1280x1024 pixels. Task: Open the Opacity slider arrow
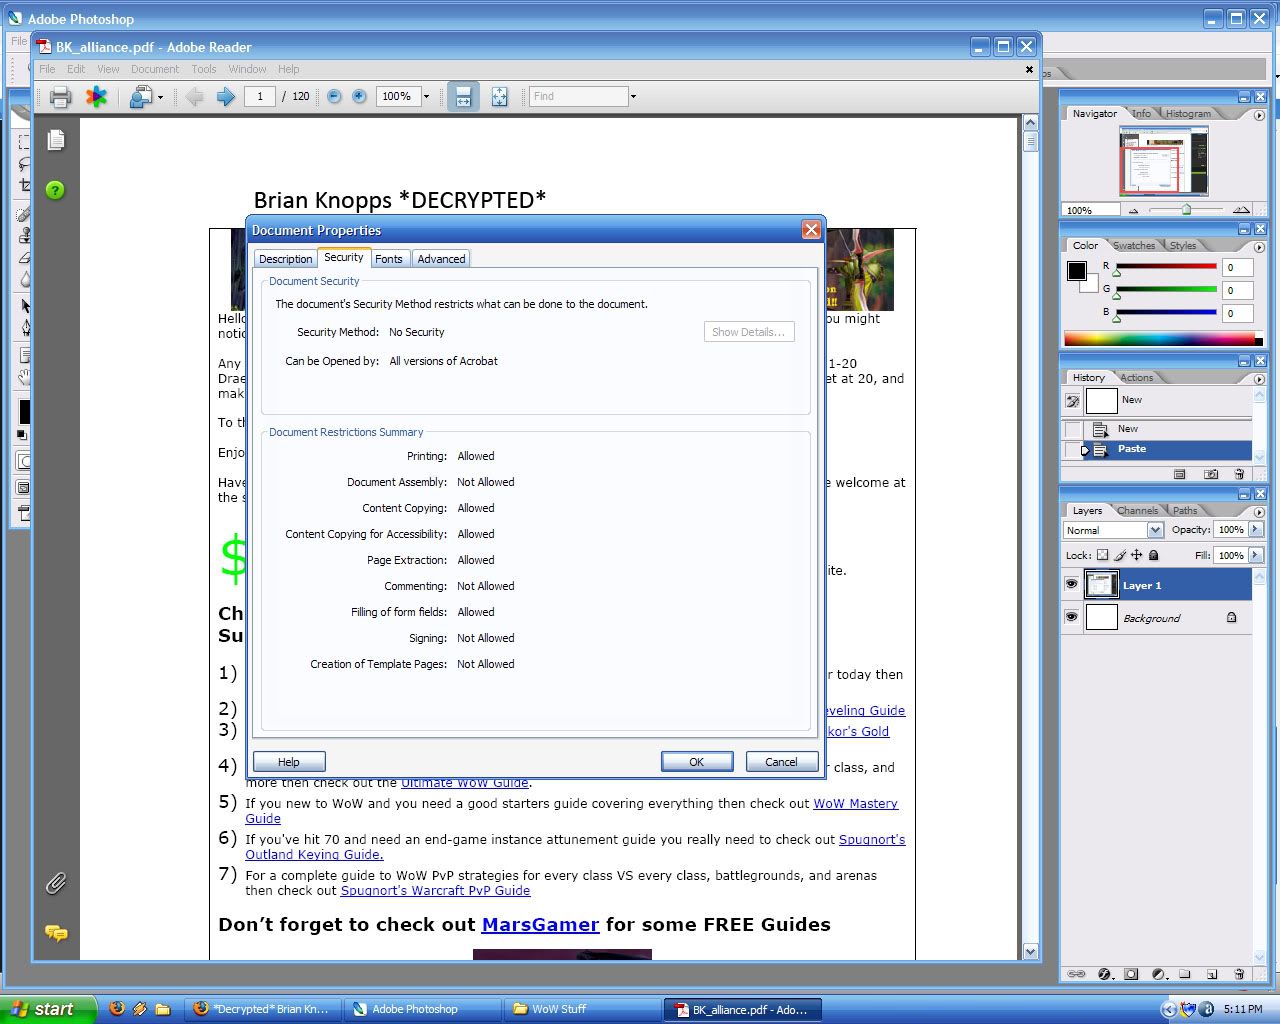coord(1256,529)
